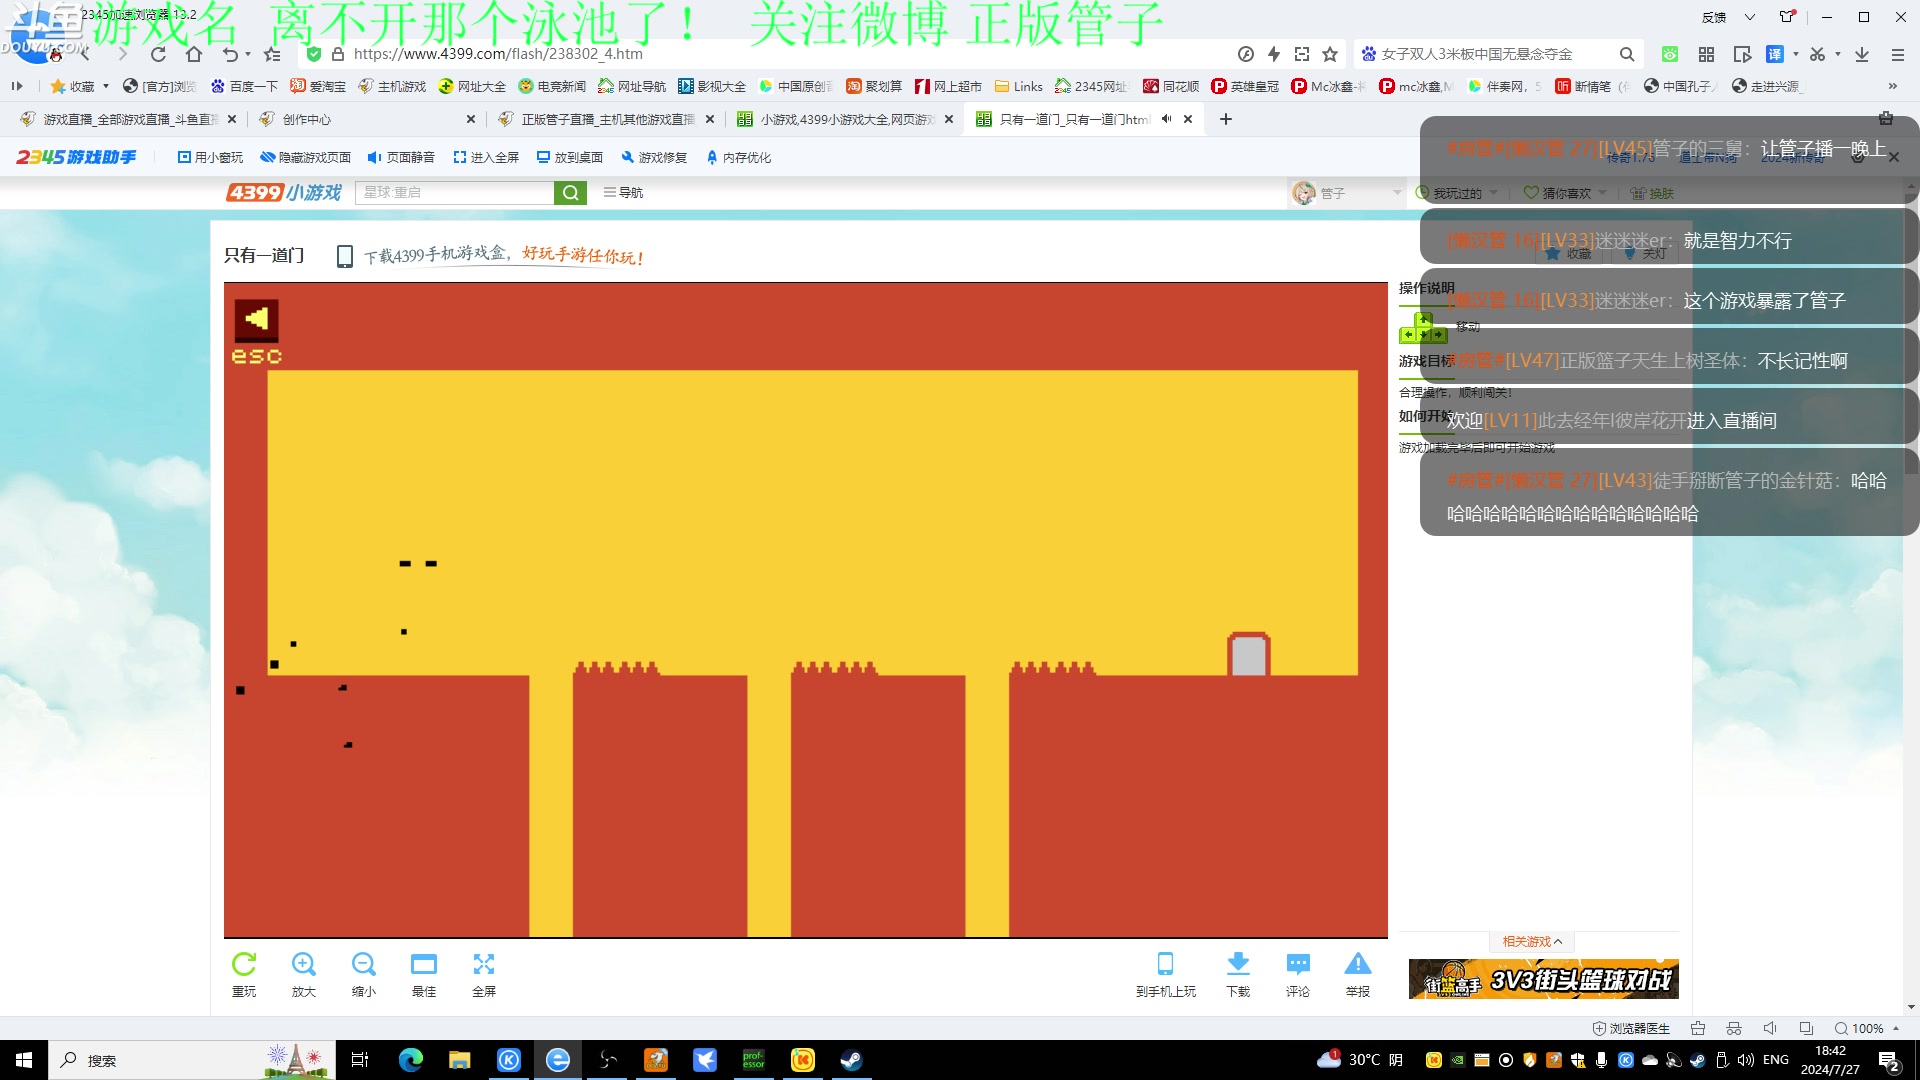Open downloads arrow icon in toolbar

click(1862, 54)
